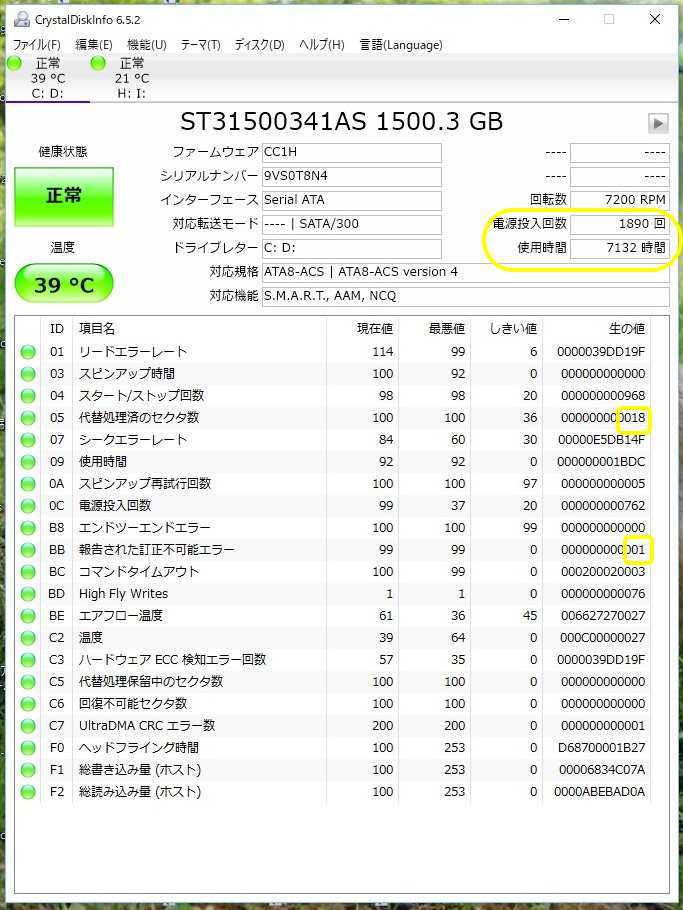Click the next disk arrow button

(658, 123)
